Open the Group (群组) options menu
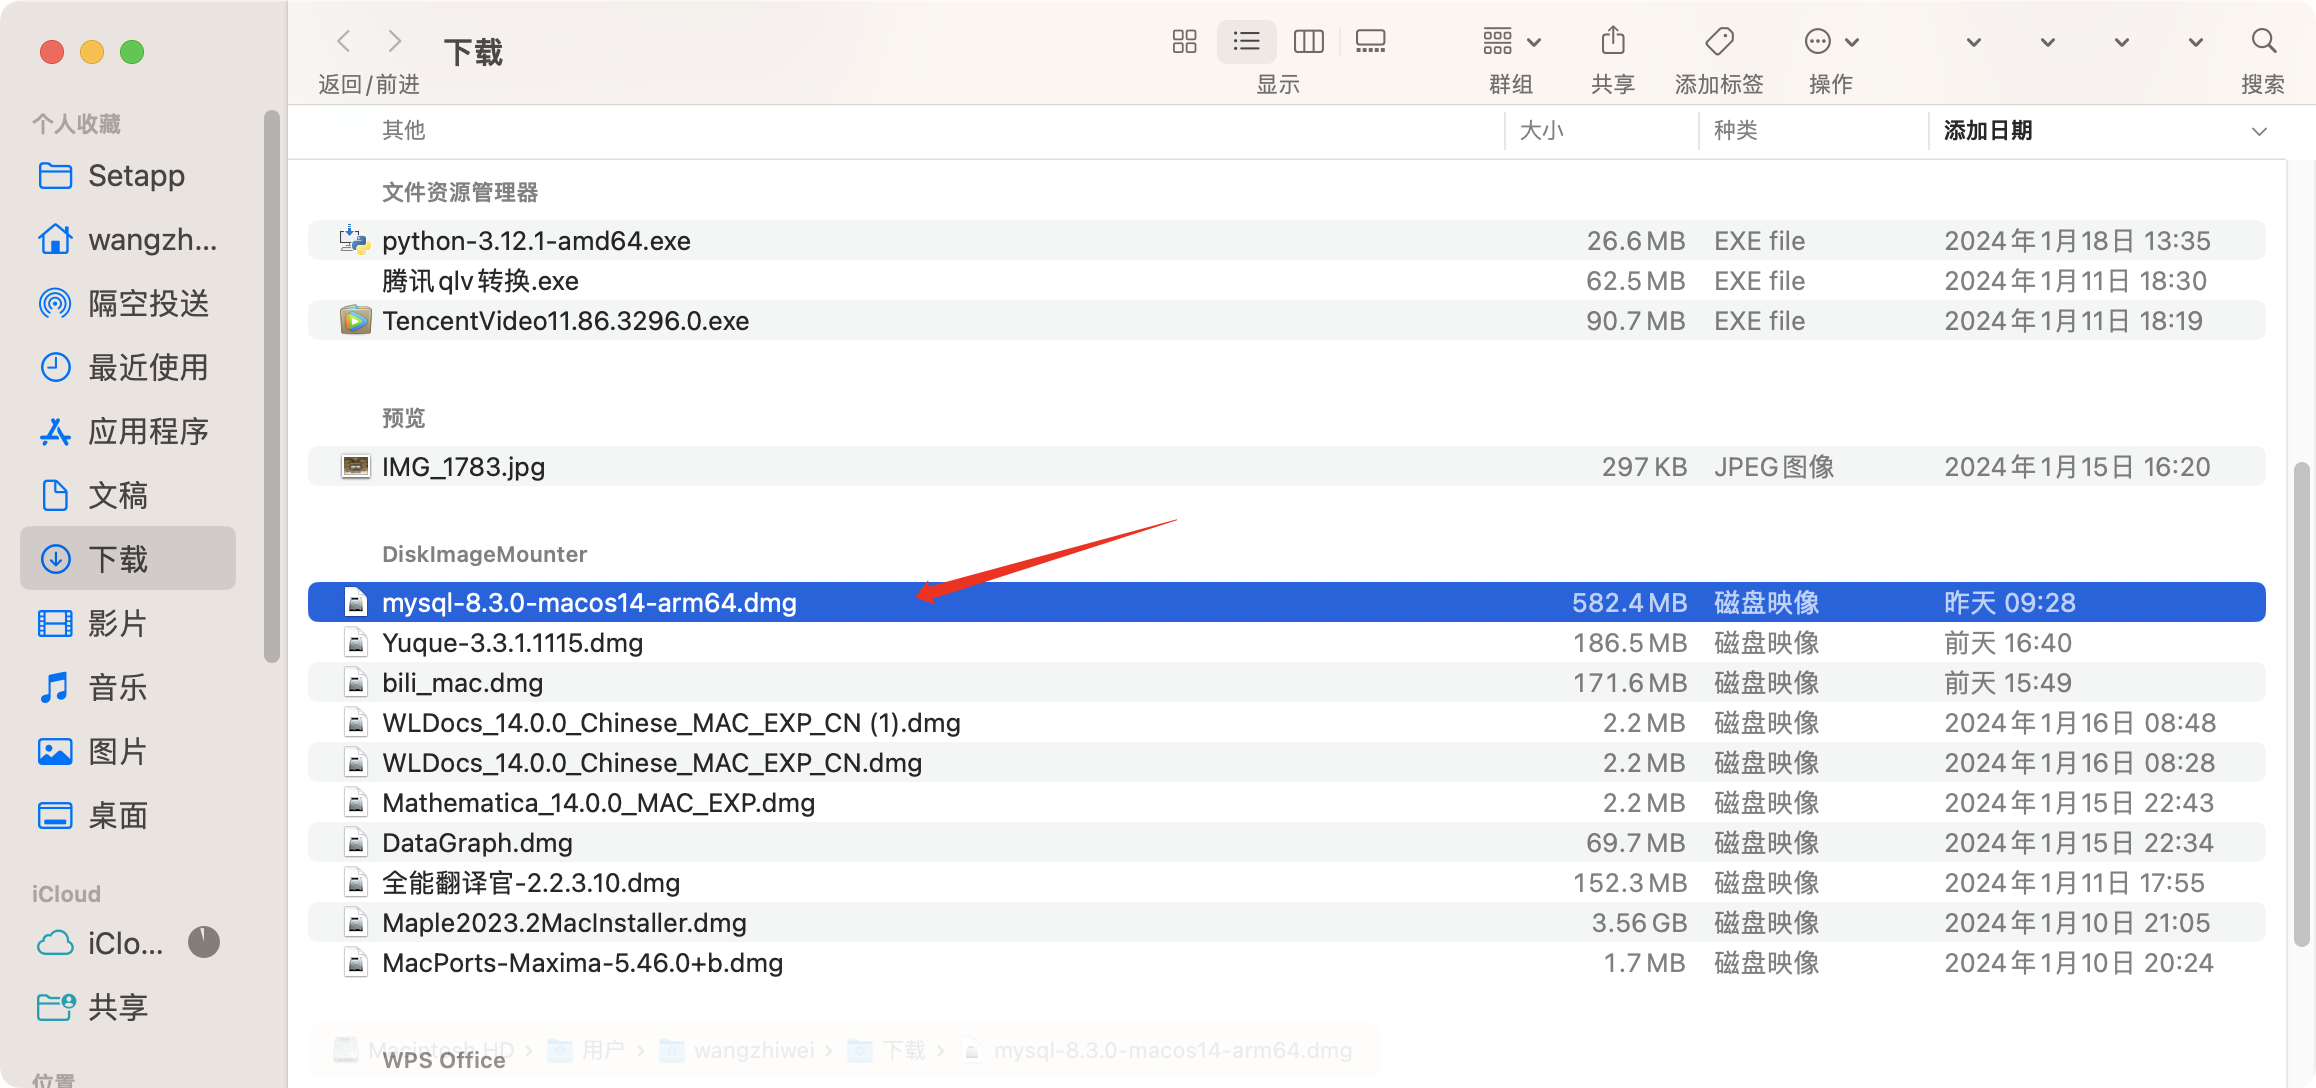Image resolution: width=2316 pixels, height=1088 pixels. point(1511,42)
